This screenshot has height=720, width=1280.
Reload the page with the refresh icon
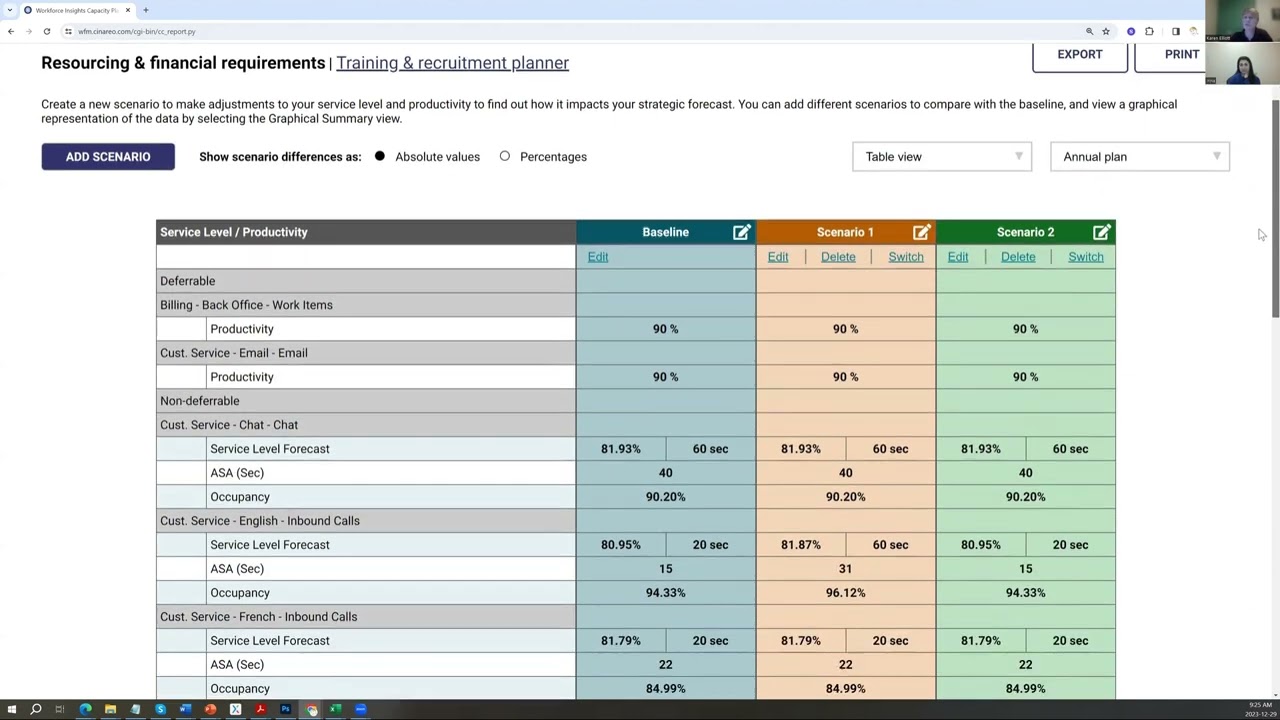point(46,31)
